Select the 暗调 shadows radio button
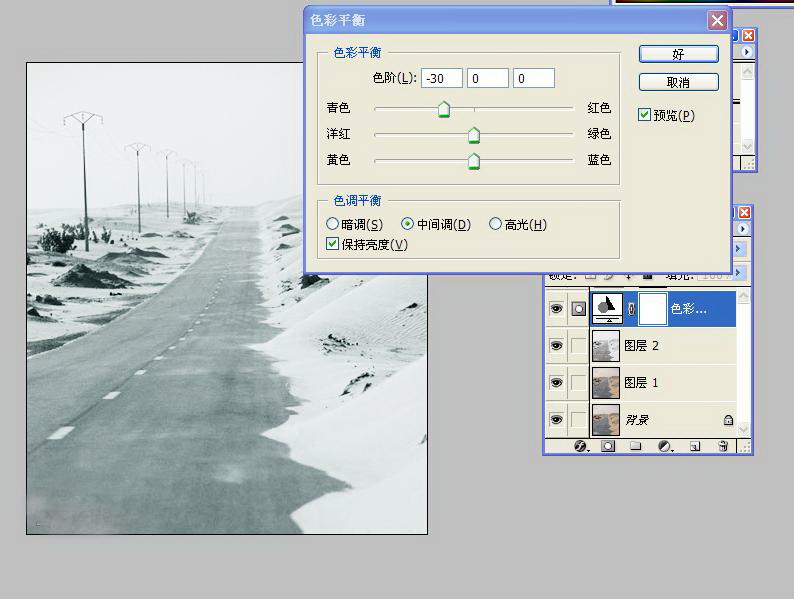Viewport: 794px width, 599px height. click(333, 225)
